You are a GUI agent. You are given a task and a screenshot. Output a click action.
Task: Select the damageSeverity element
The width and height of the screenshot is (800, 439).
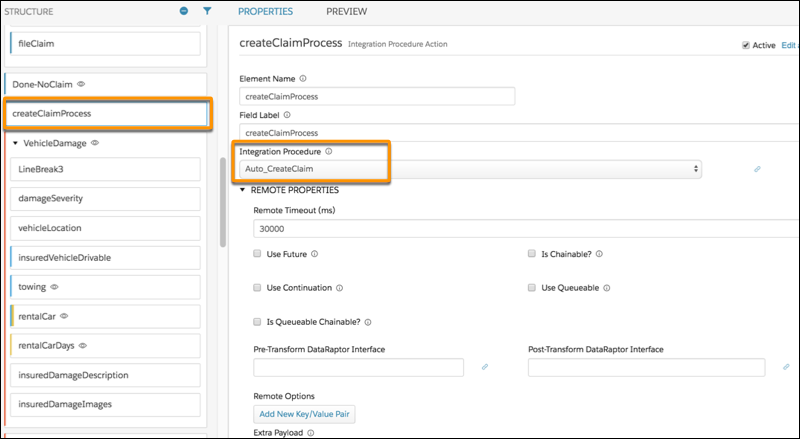[x=105, y=199]
